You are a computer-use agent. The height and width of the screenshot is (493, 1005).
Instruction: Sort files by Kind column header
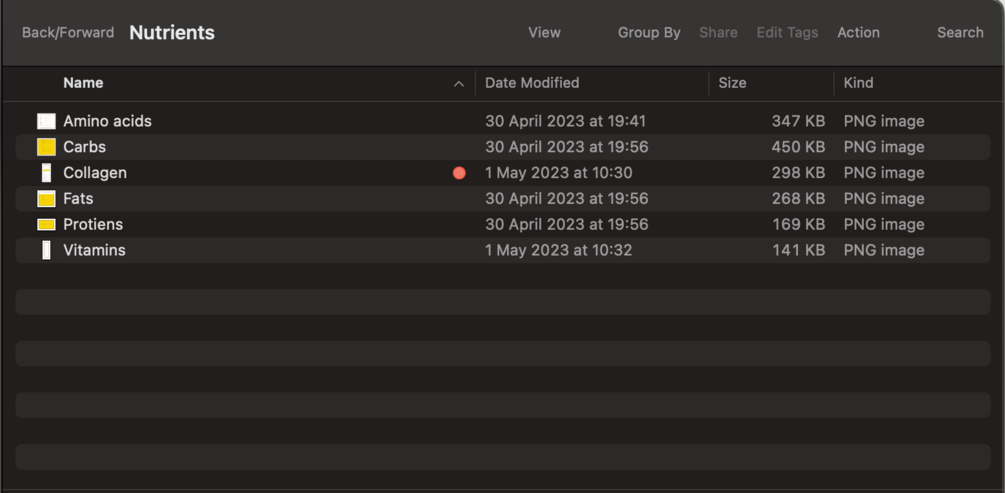858,83
